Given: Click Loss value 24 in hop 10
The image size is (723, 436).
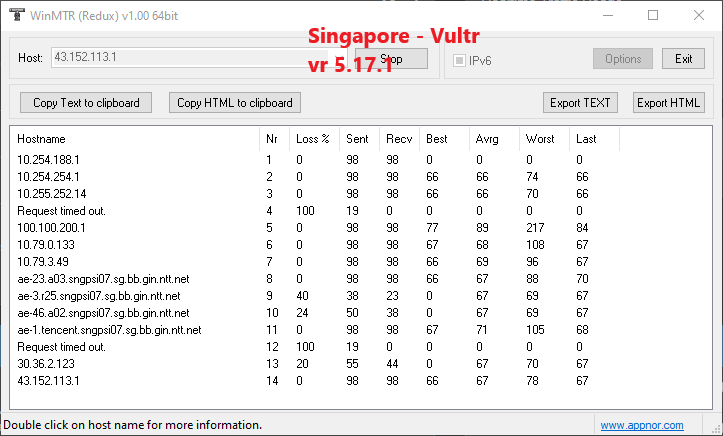Looking at the screenshot, I should (302, 313).
